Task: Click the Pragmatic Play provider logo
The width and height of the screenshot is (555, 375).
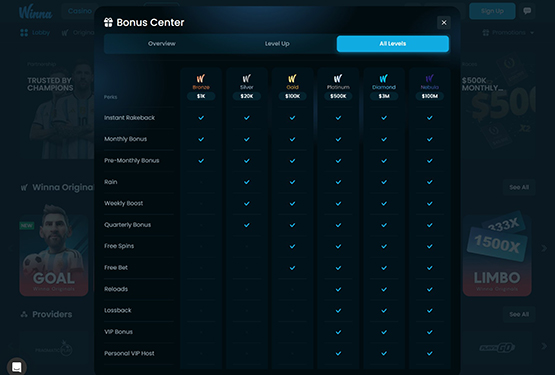Action: (x=54, y=348)
